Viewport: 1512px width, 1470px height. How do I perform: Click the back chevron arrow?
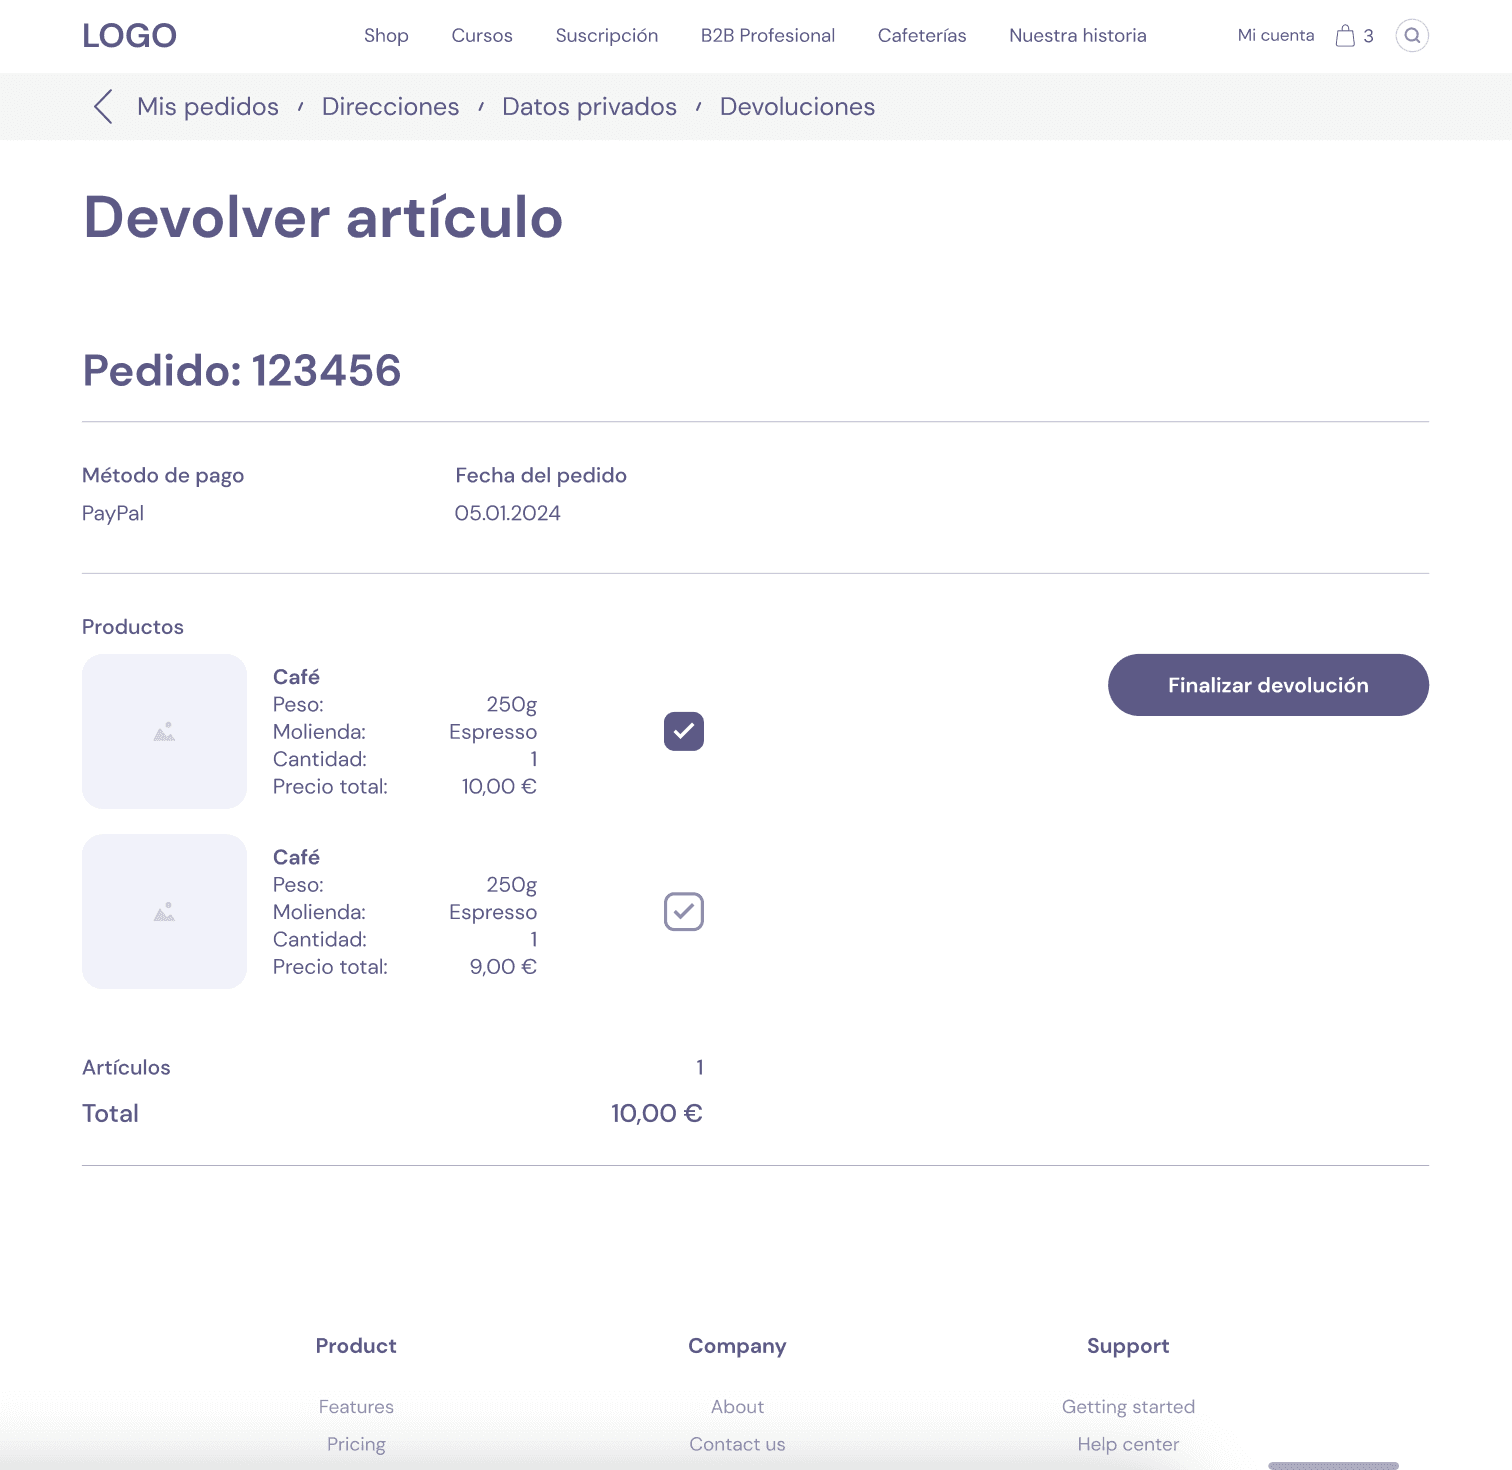point(103,107)
